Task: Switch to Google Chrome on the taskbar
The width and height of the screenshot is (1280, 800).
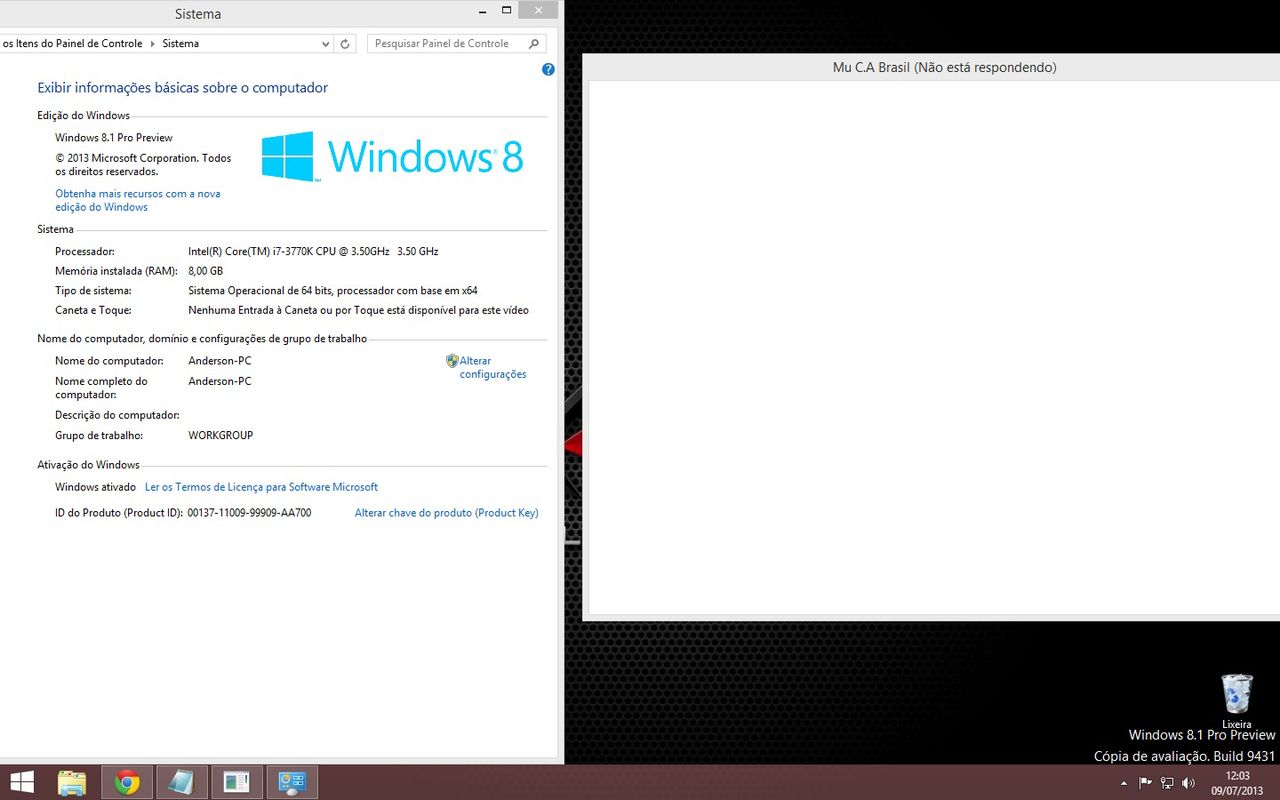Action: tap(127, 782)
